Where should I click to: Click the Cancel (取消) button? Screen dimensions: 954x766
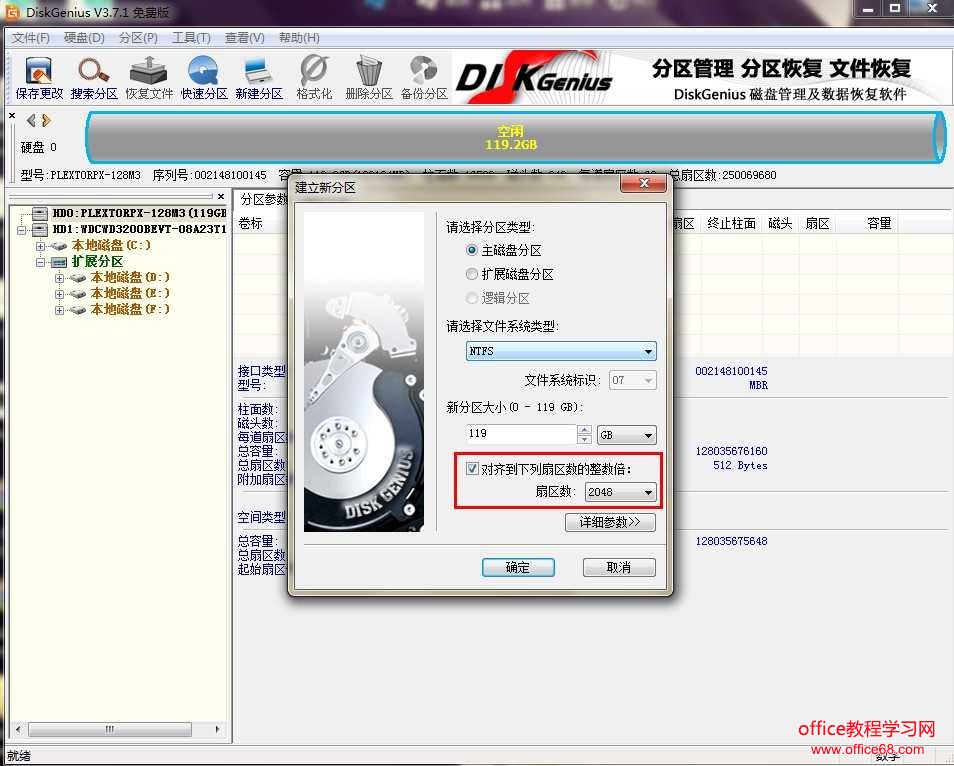click(619, 567)
